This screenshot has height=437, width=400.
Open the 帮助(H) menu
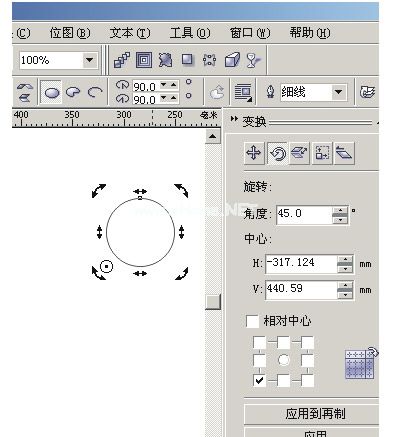point(310,33)
